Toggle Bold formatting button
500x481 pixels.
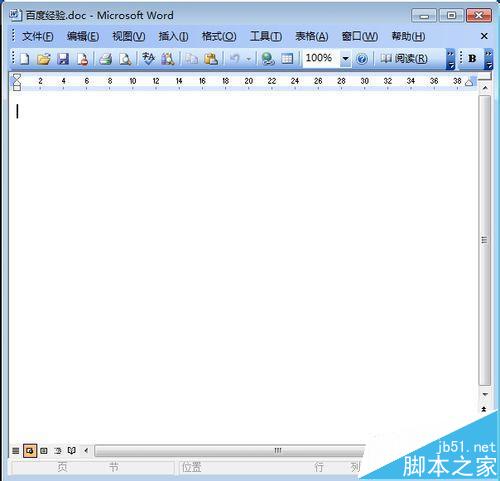click(472, 59)
